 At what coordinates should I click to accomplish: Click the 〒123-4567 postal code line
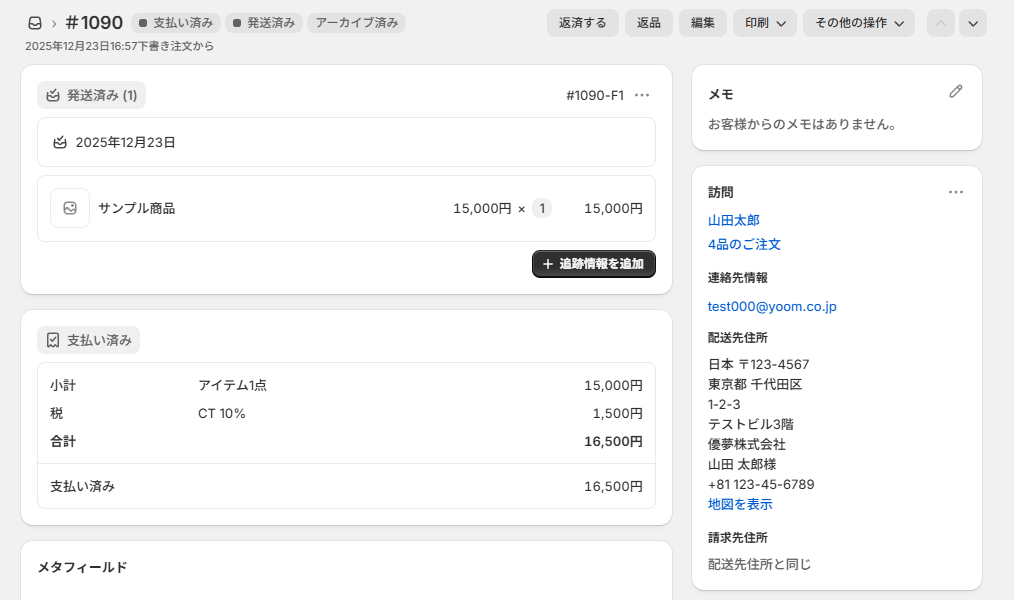(x=759, y=364)
